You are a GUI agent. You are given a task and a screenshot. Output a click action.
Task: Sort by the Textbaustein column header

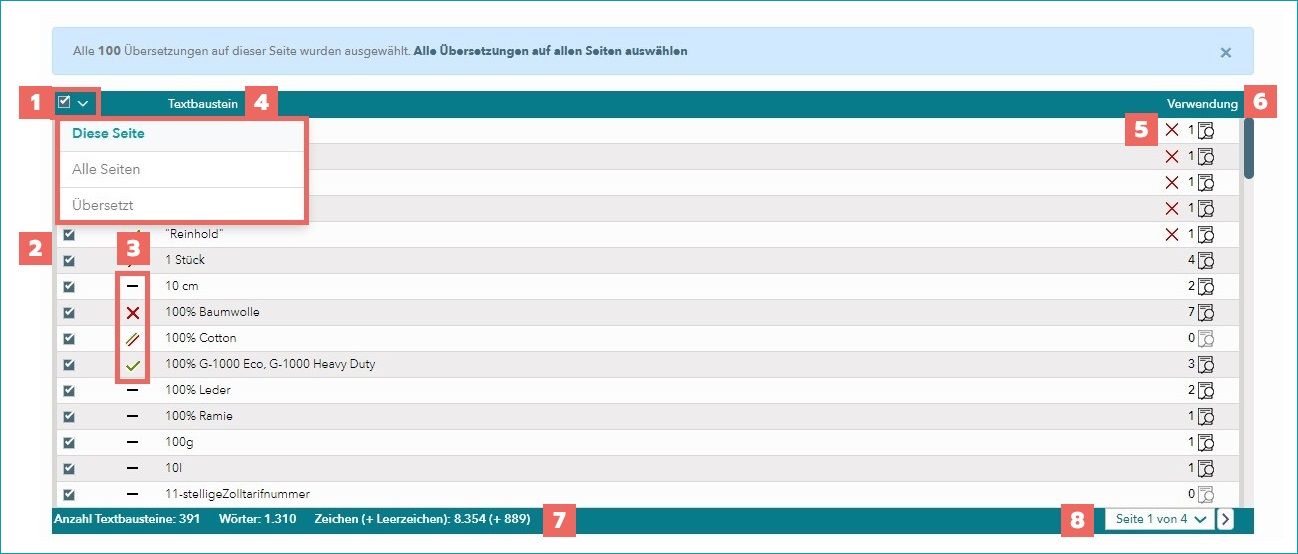pyautogui.click(x=203, y=103)
